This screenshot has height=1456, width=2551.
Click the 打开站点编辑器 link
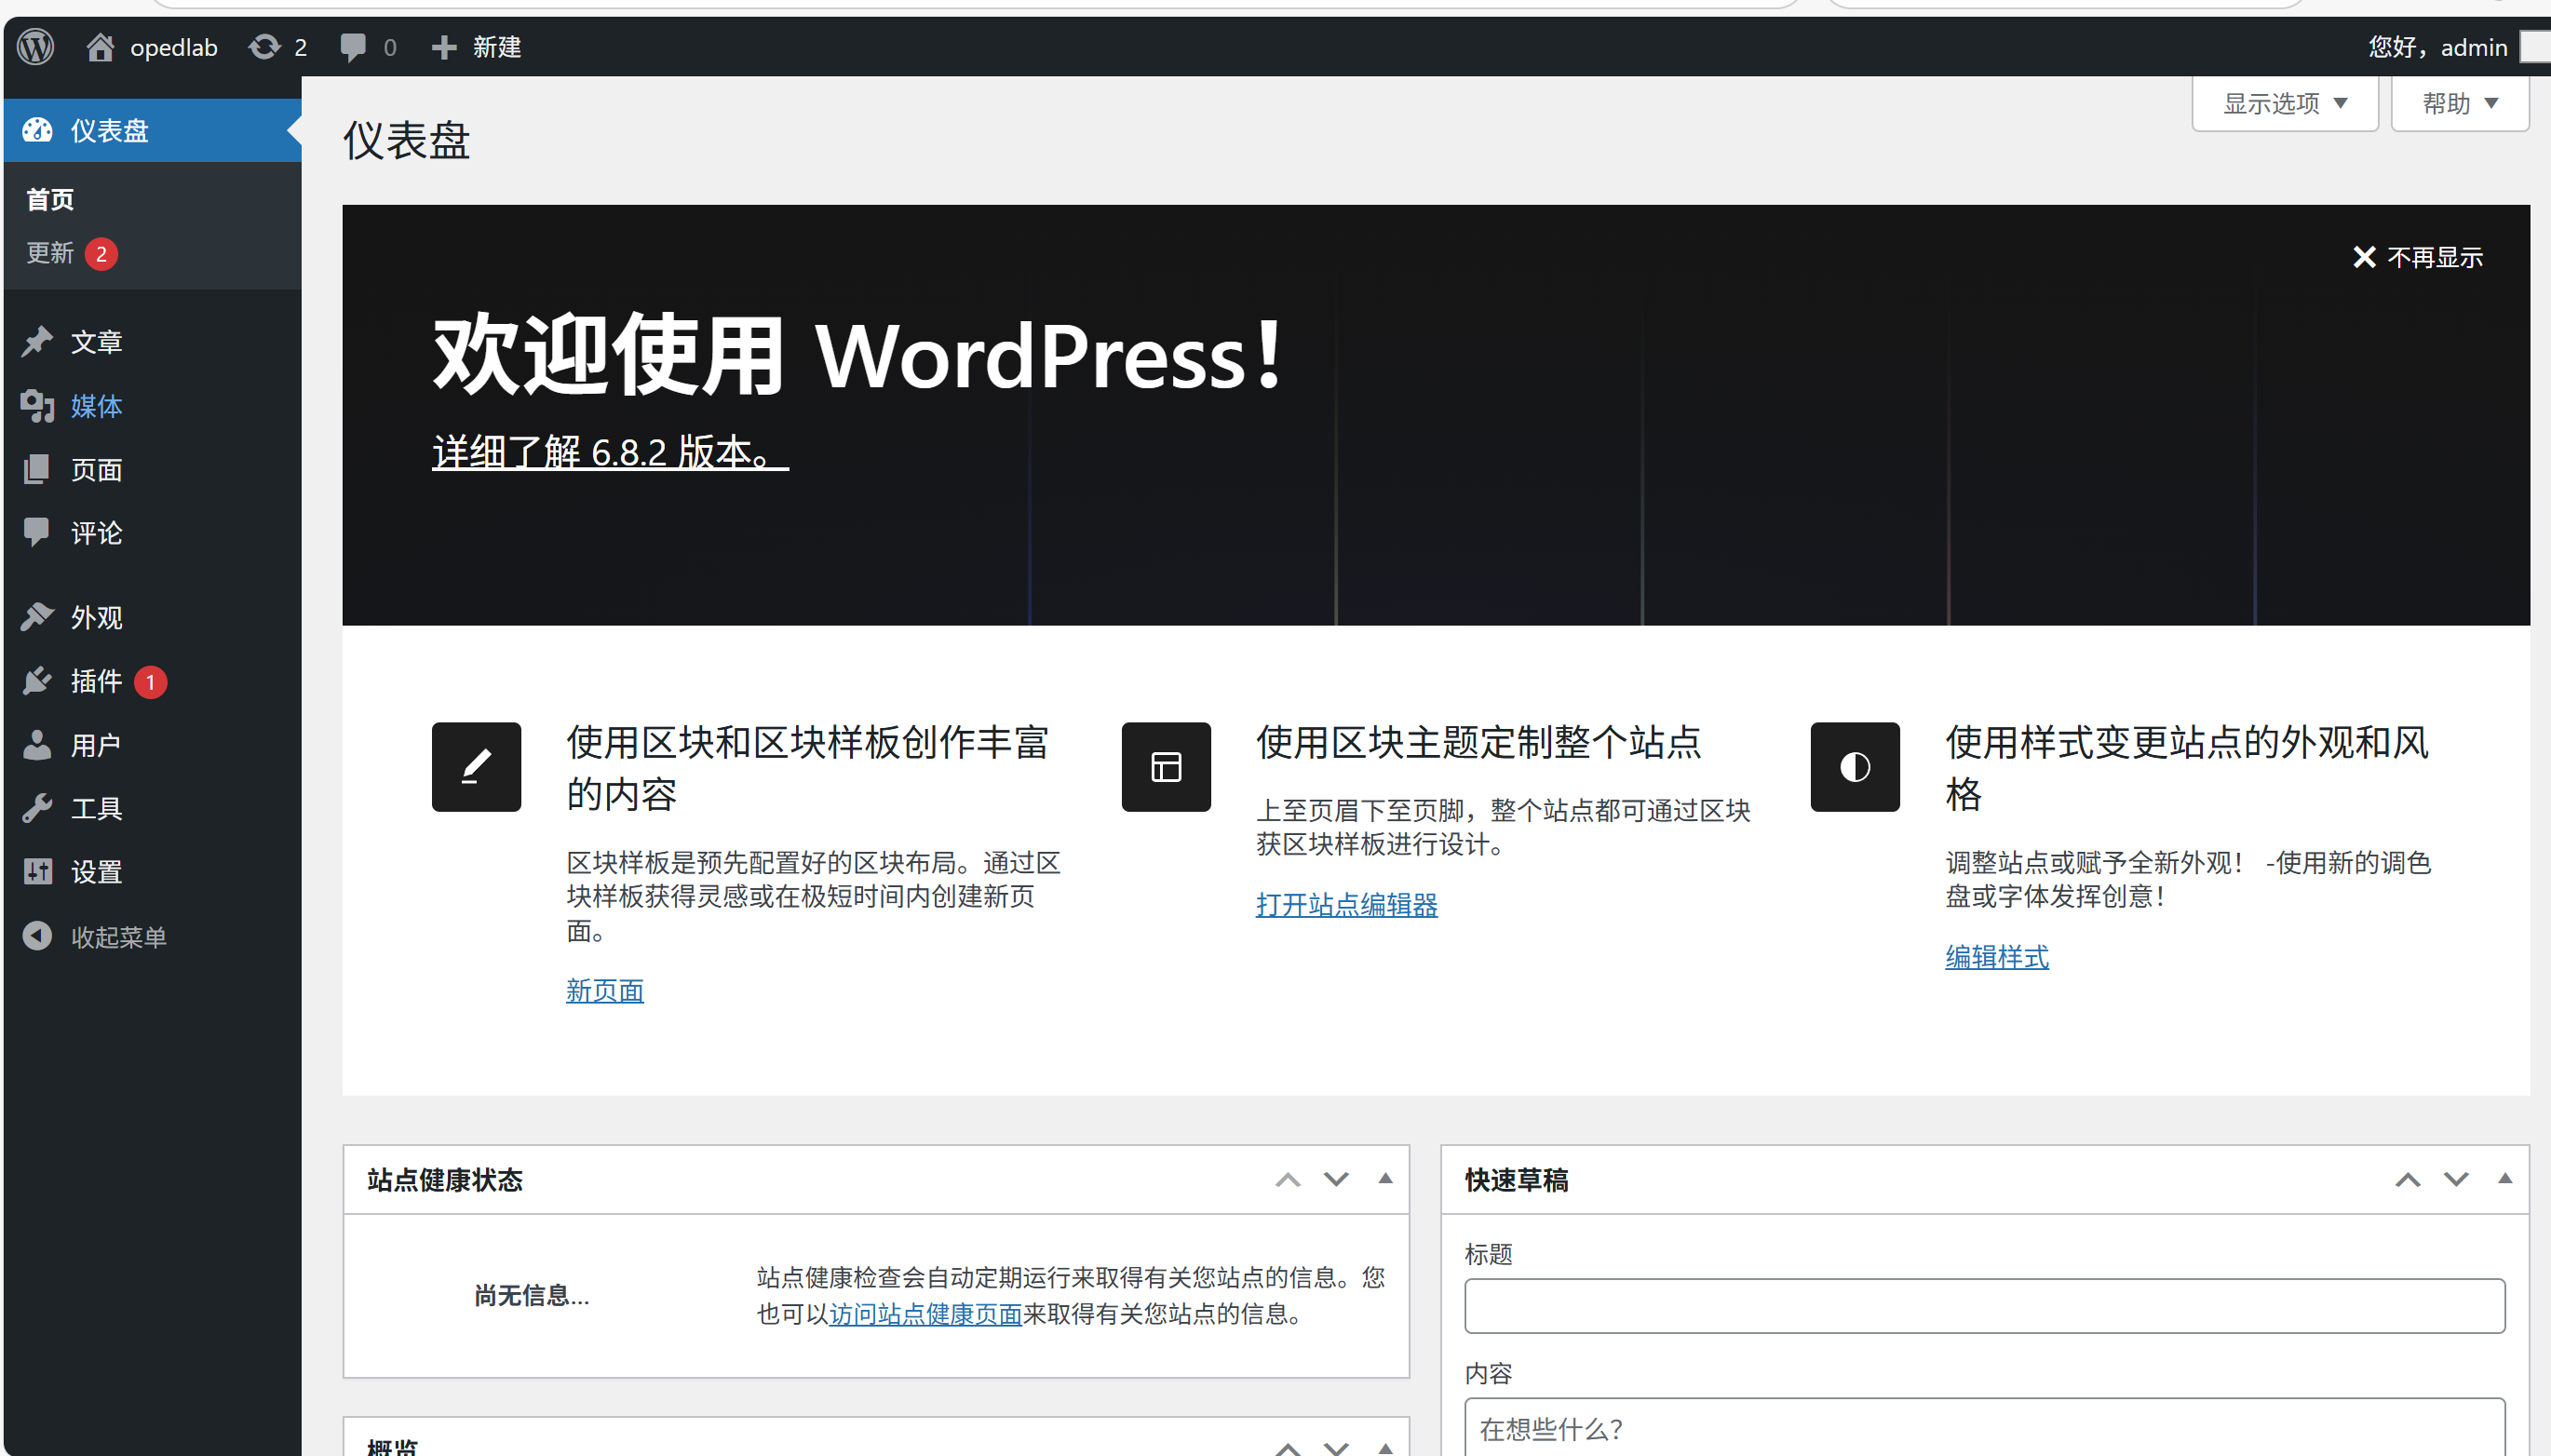pos(1347,905)
